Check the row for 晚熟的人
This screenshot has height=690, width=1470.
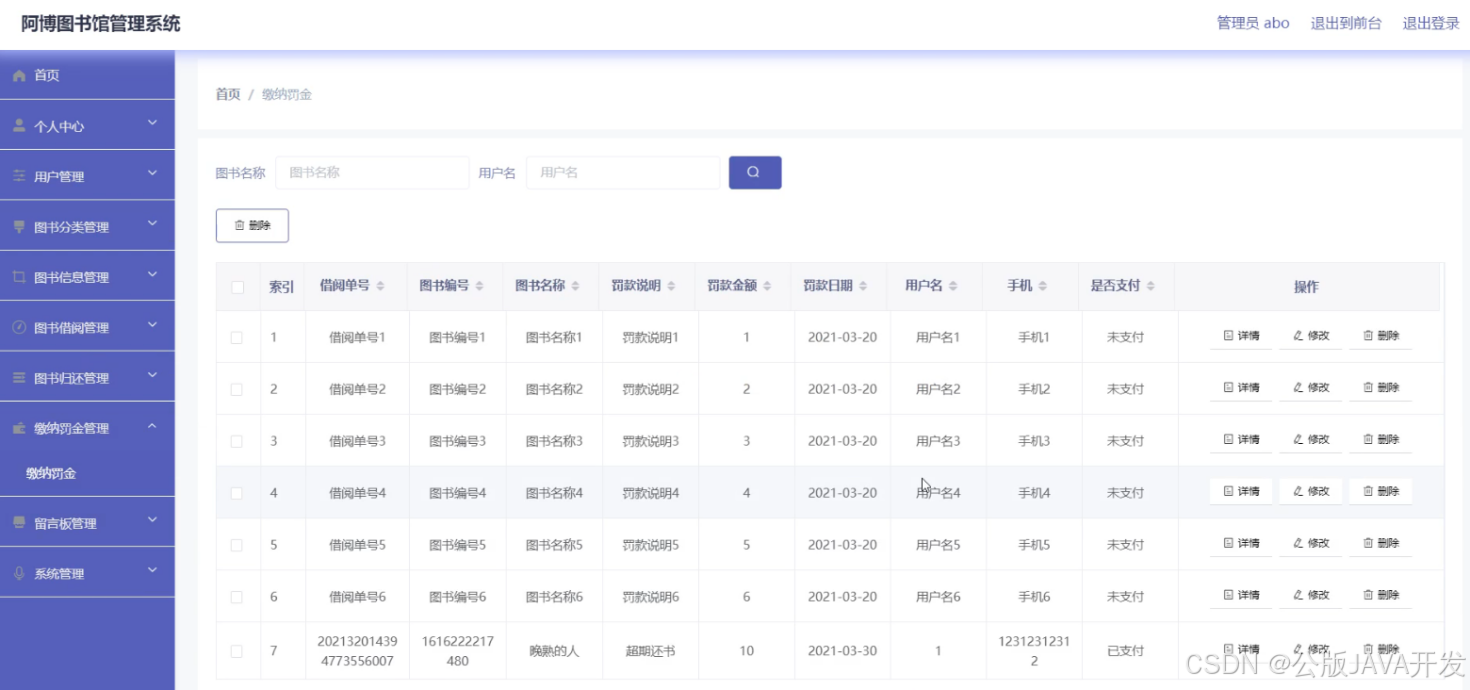(237, 651)
